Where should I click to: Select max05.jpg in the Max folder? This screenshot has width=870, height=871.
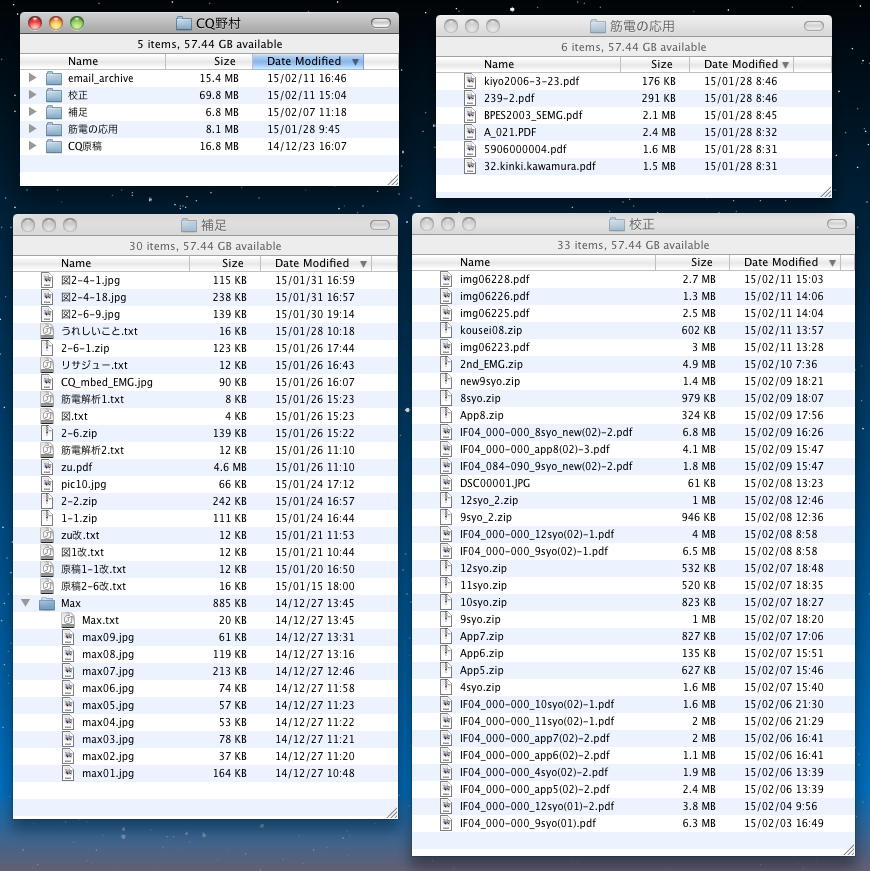[107, 706]
